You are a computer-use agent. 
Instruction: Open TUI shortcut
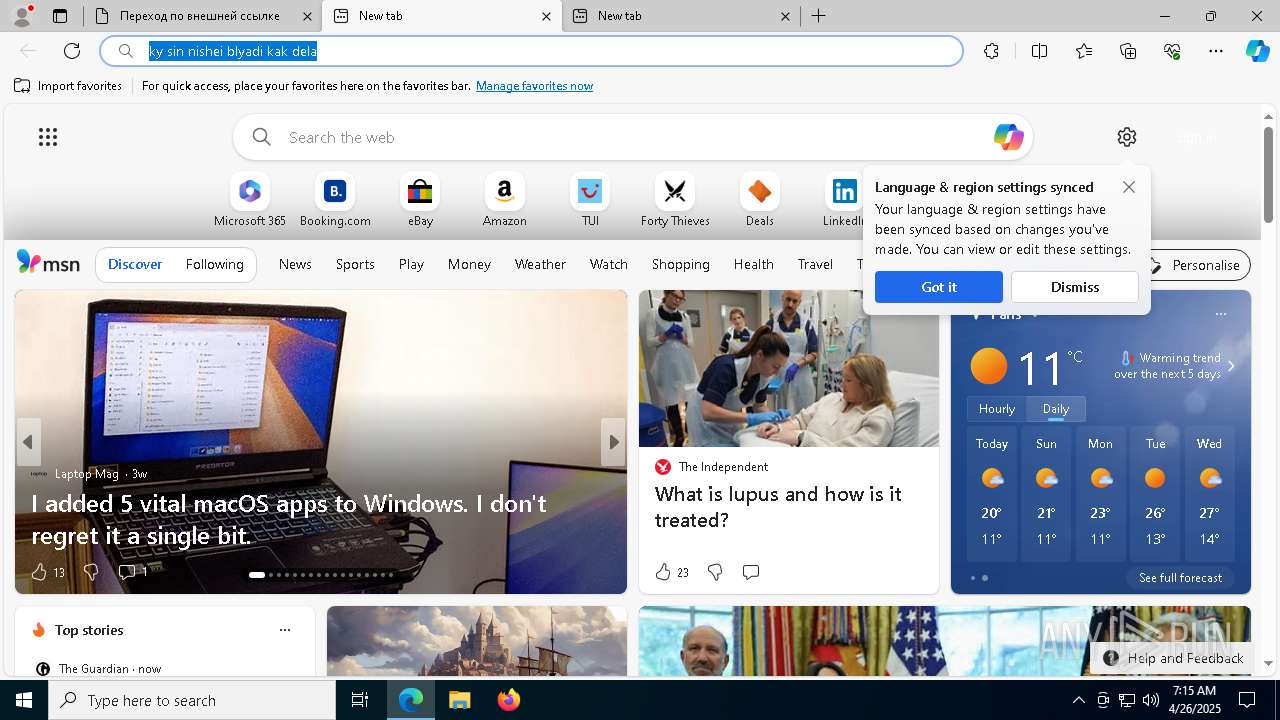point(590,200)
